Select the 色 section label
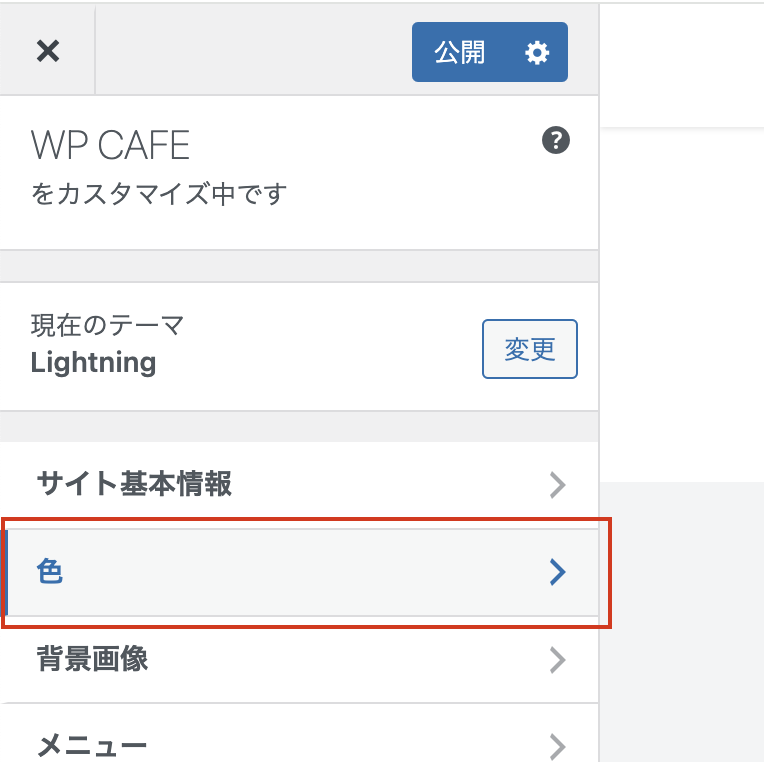The height and width of the screenshot is (762, 764). (x=50, y=572)
